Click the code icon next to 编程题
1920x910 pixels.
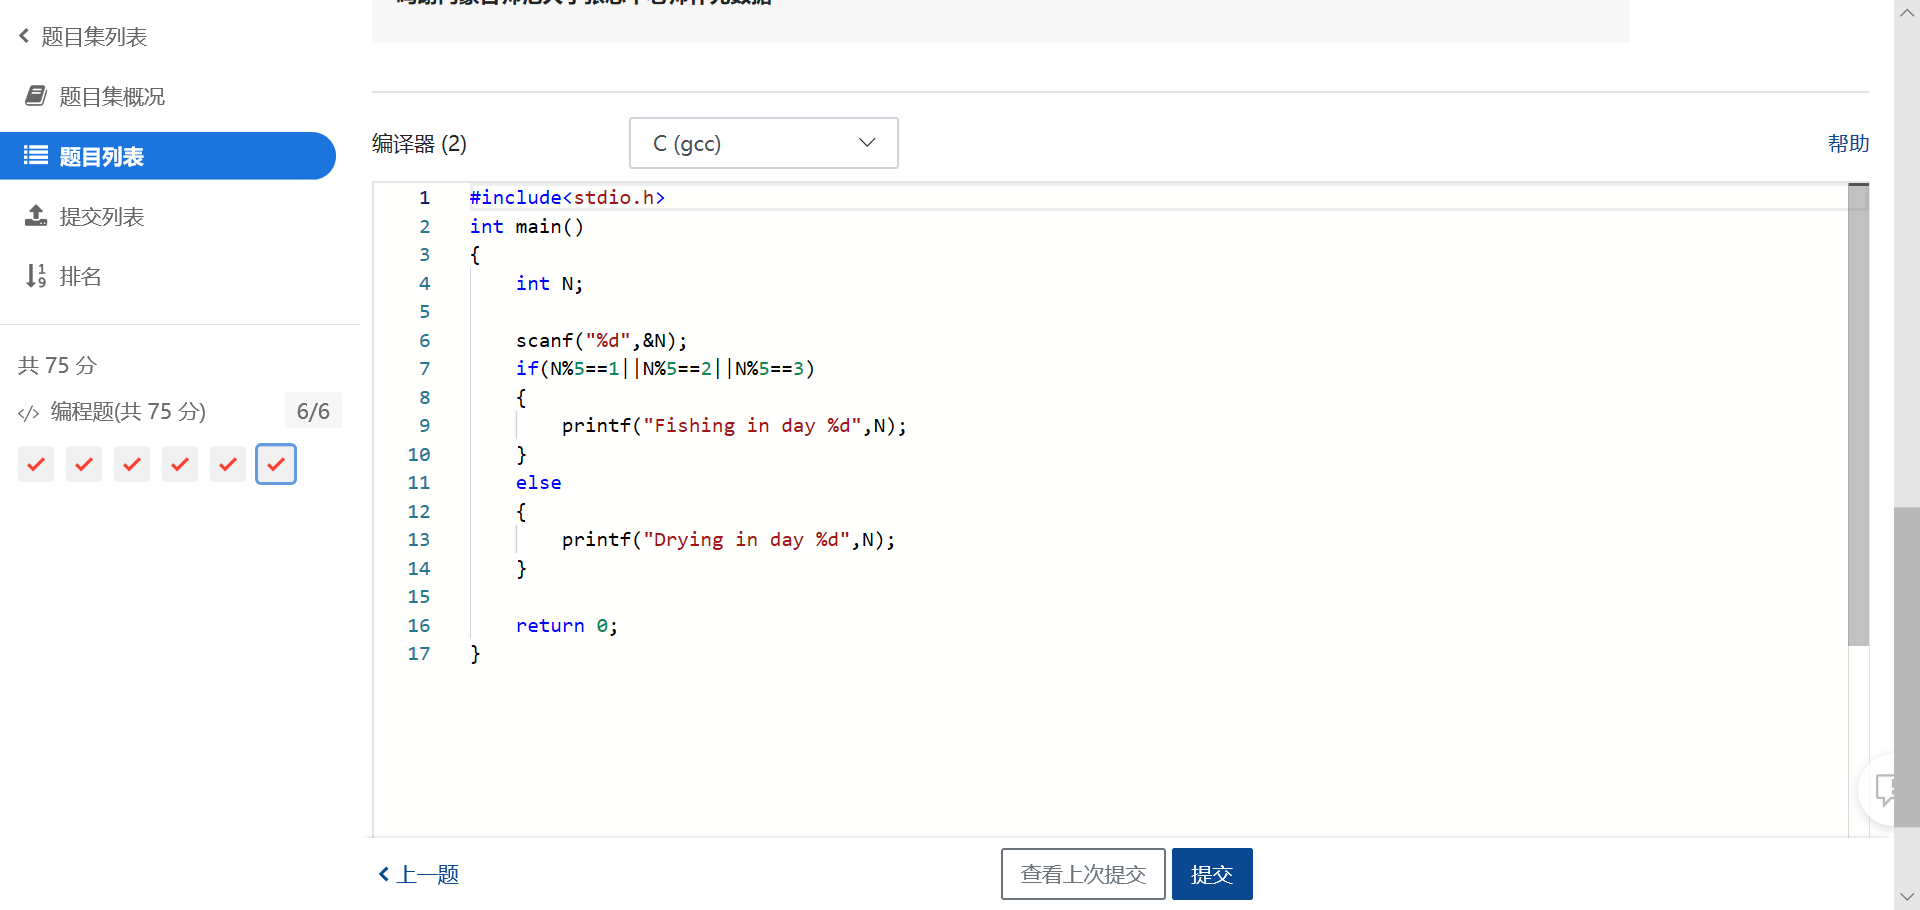[28, 413]
